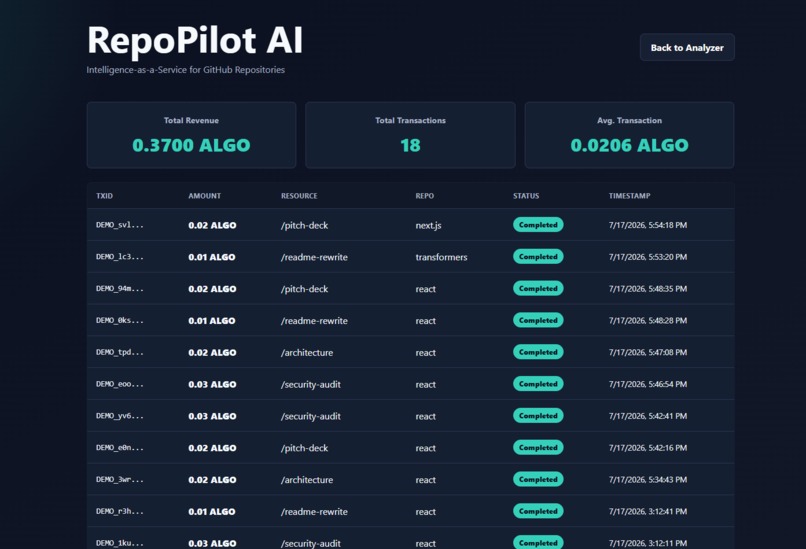Click transaction ID DEMO_r3h...
Screen dimensions: 806x549
(x=120, y=511)
